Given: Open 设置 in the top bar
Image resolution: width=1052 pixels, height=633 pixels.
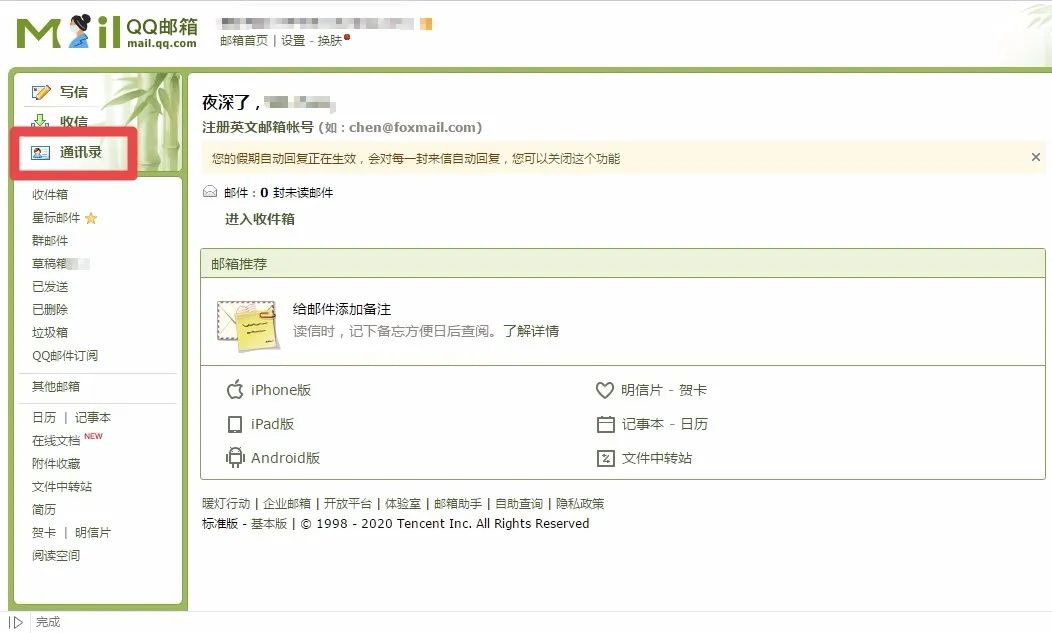Looking at the screenshot, I should pos(293,41).
